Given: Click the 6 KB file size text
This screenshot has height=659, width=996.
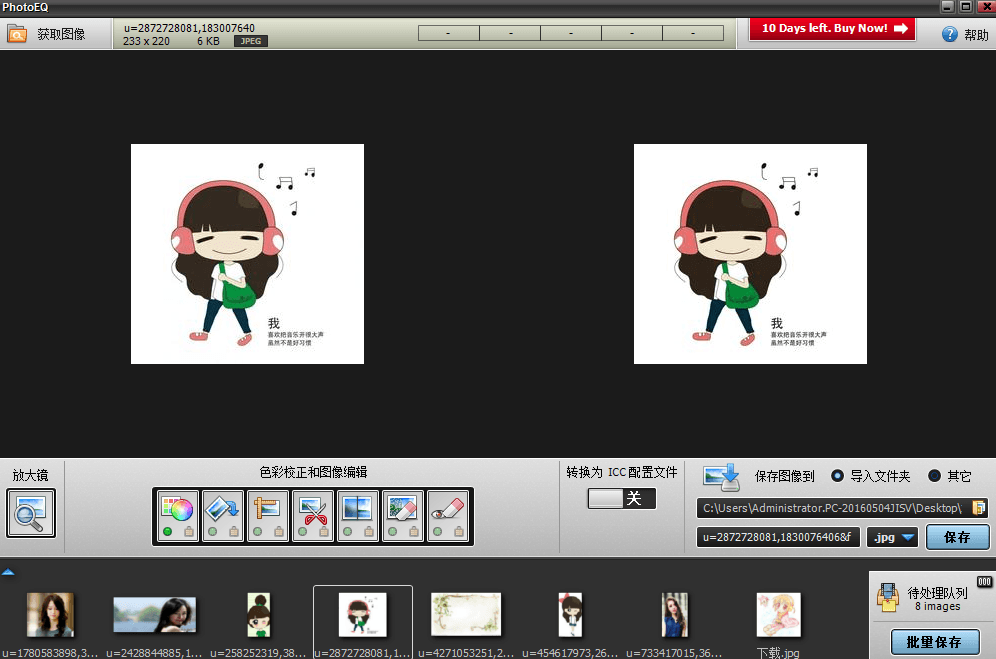Looking at the screenshot, I should point(208,41).
